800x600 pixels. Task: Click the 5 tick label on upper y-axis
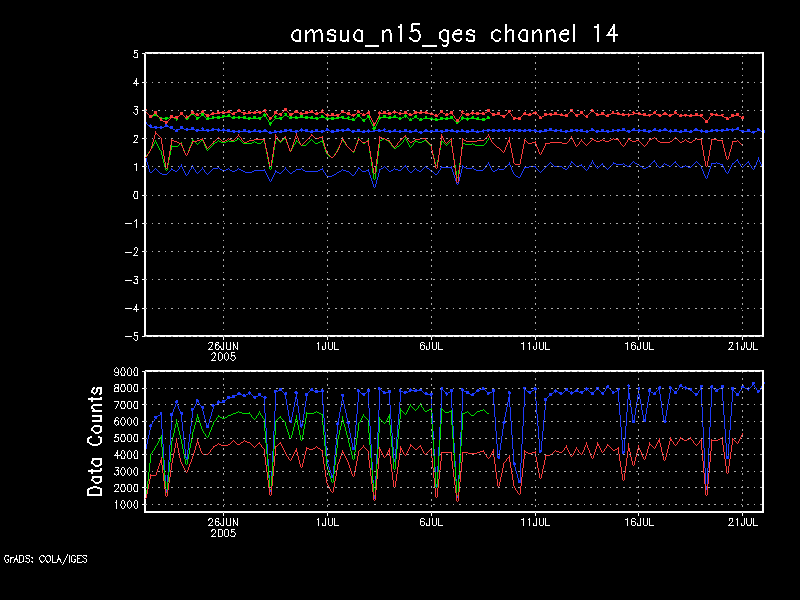(135, 55)
